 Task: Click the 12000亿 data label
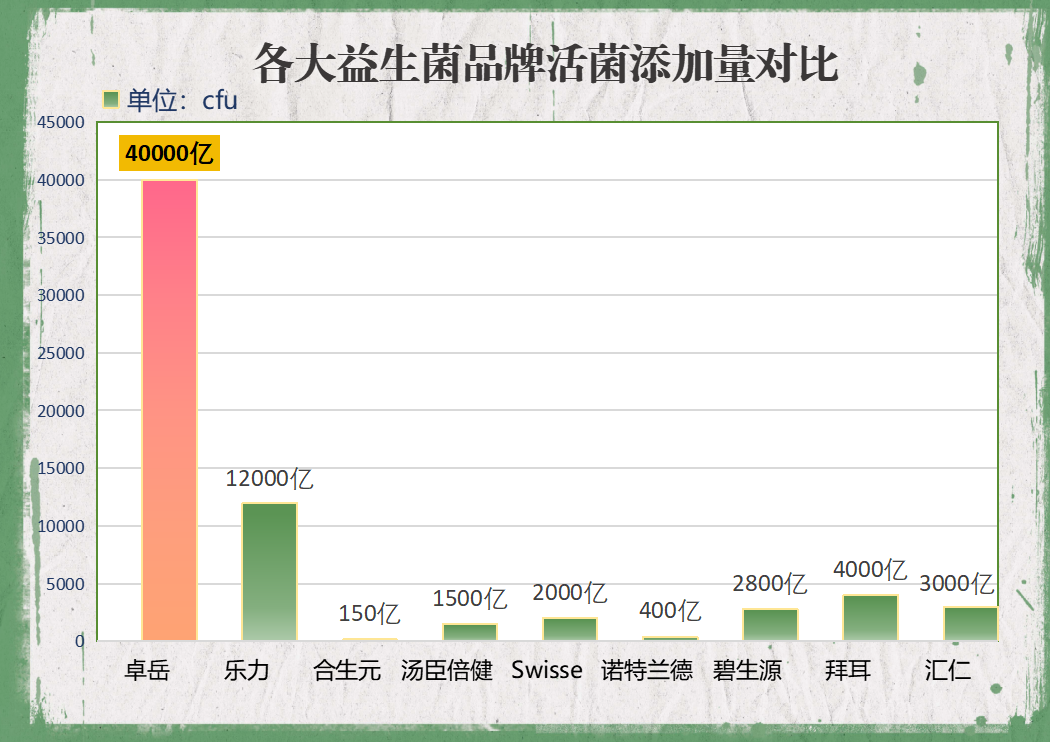pos(269,479)
